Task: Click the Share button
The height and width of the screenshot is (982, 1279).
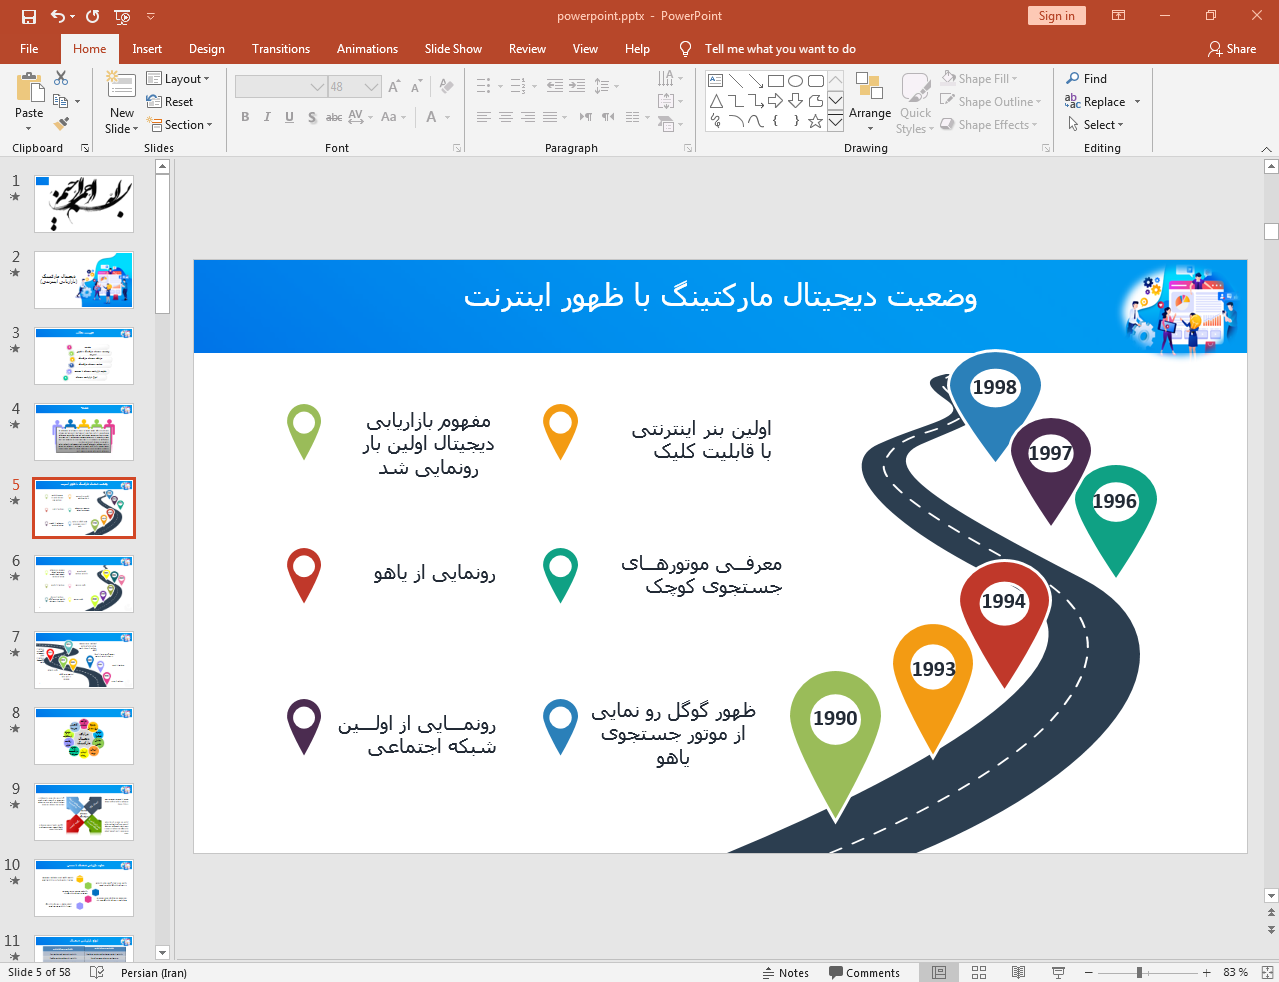Action: 1231,49
